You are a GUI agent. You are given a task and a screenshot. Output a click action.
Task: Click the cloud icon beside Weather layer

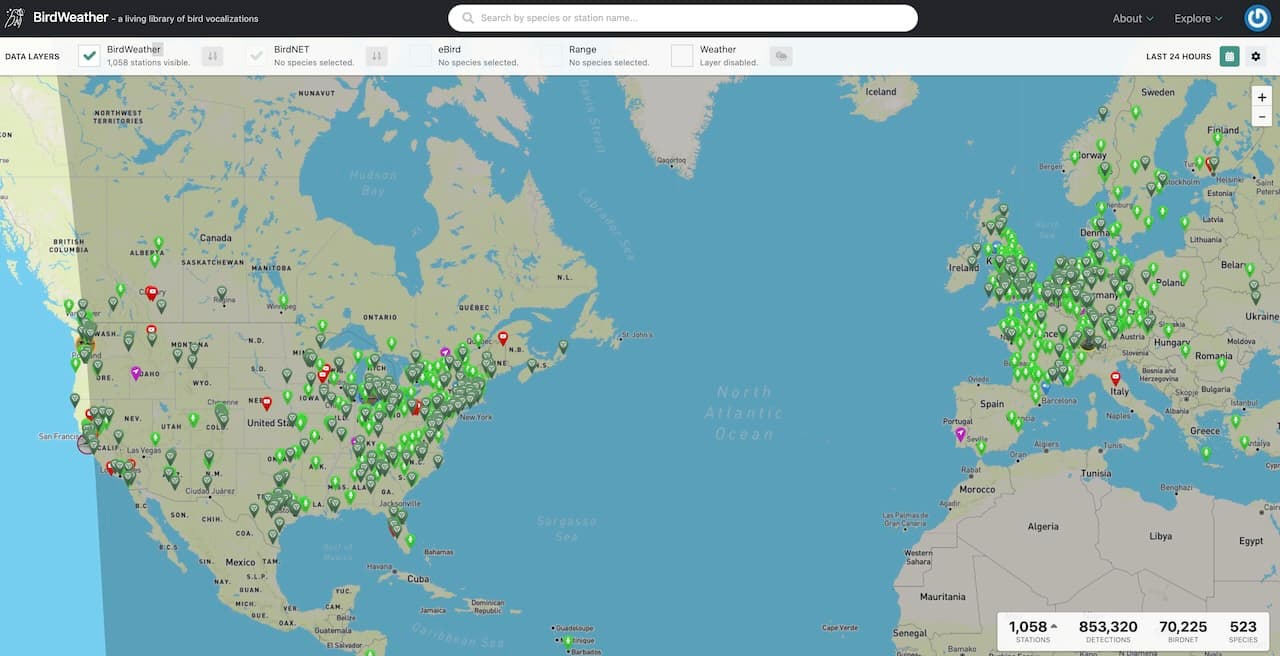coord(781,56)
